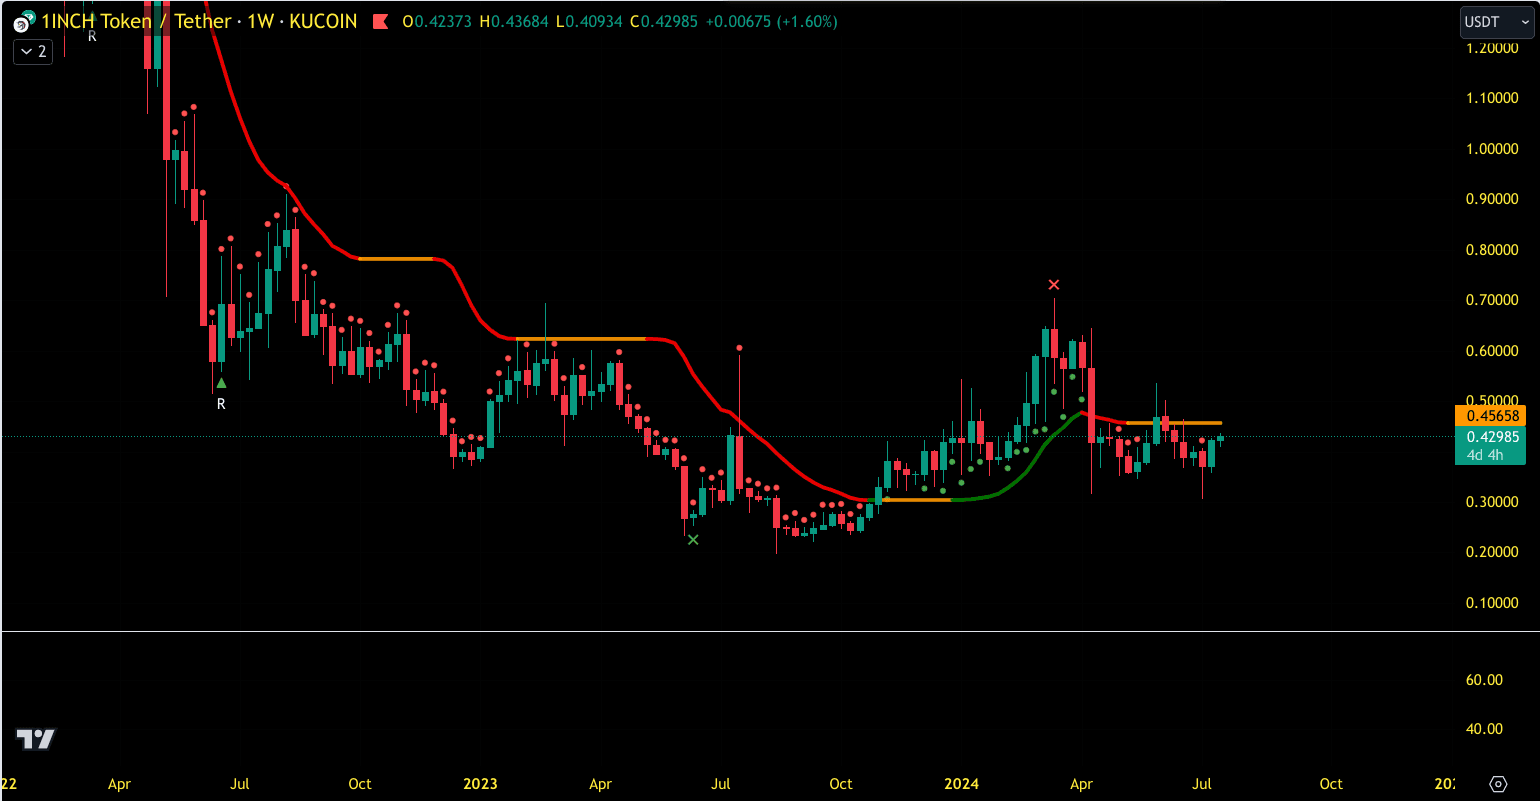The width and height of the screenshot is (1540, 801).
Task: Click the TradingView logo
Action: 36,739
